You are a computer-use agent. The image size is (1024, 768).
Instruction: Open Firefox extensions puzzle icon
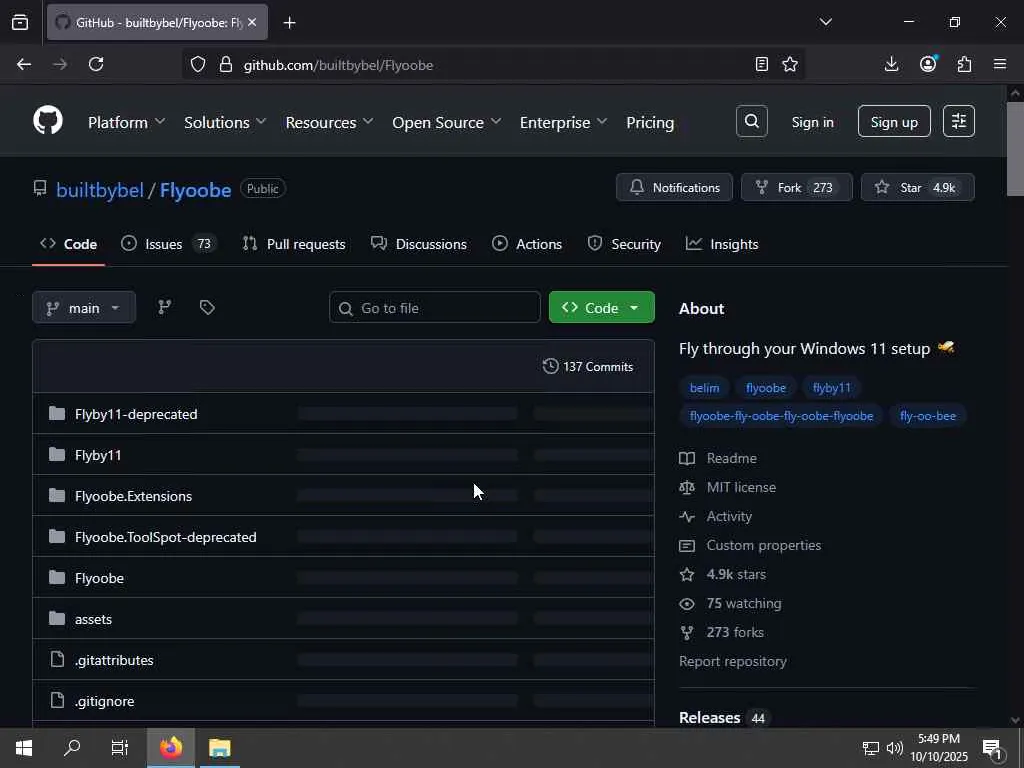(x=965, y=64)
